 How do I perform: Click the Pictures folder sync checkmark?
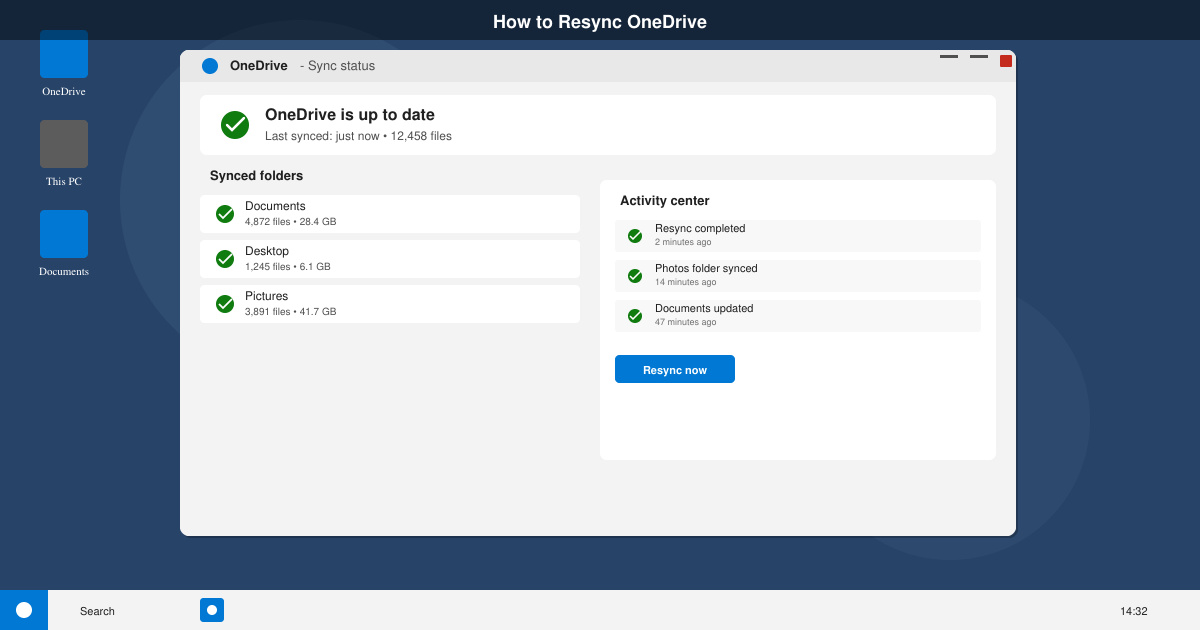(x=225, y=304)
